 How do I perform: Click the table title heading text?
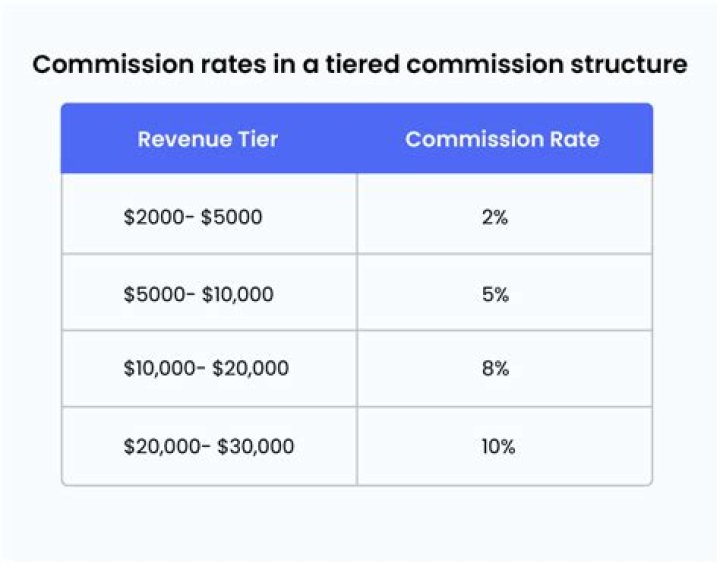tap(360, 65)
